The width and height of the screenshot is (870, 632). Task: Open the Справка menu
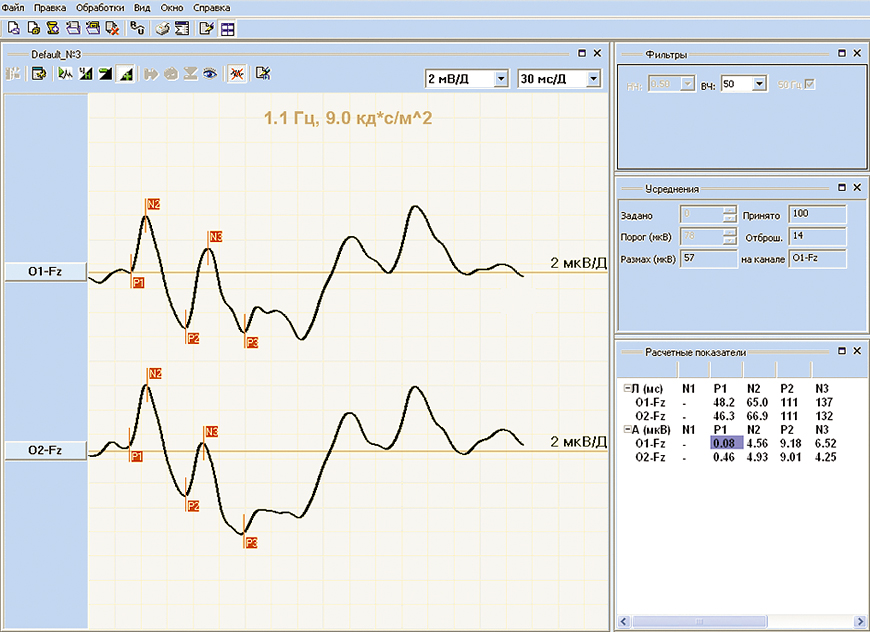[x=212, y=8]
